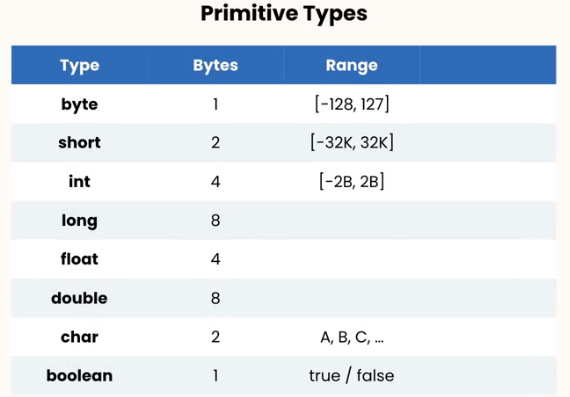Select the [-128, 127] range value
Viewport: 570px width, 397px height.
point(352,104)
